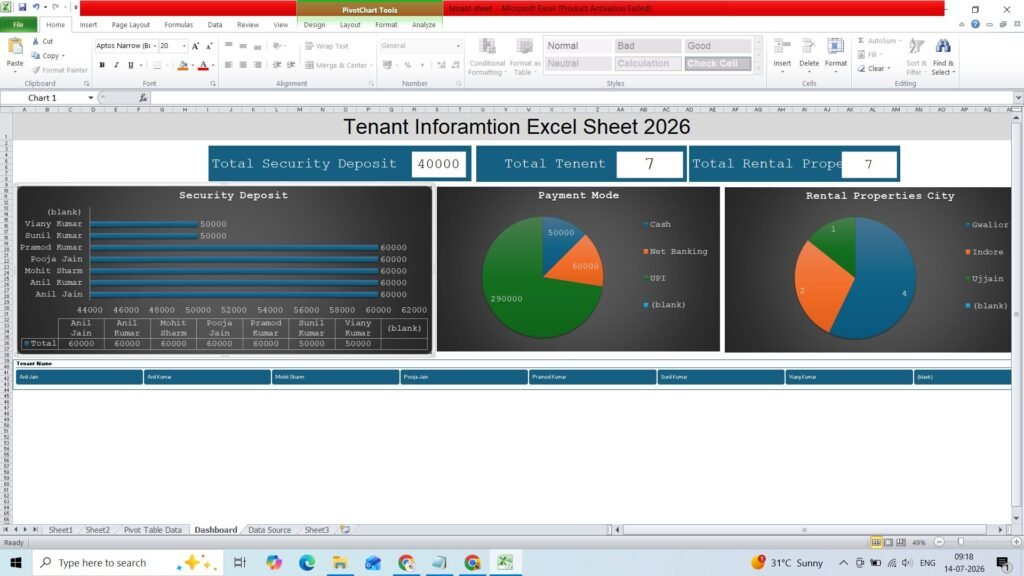Apply the Normal cell style

[577, 46]
